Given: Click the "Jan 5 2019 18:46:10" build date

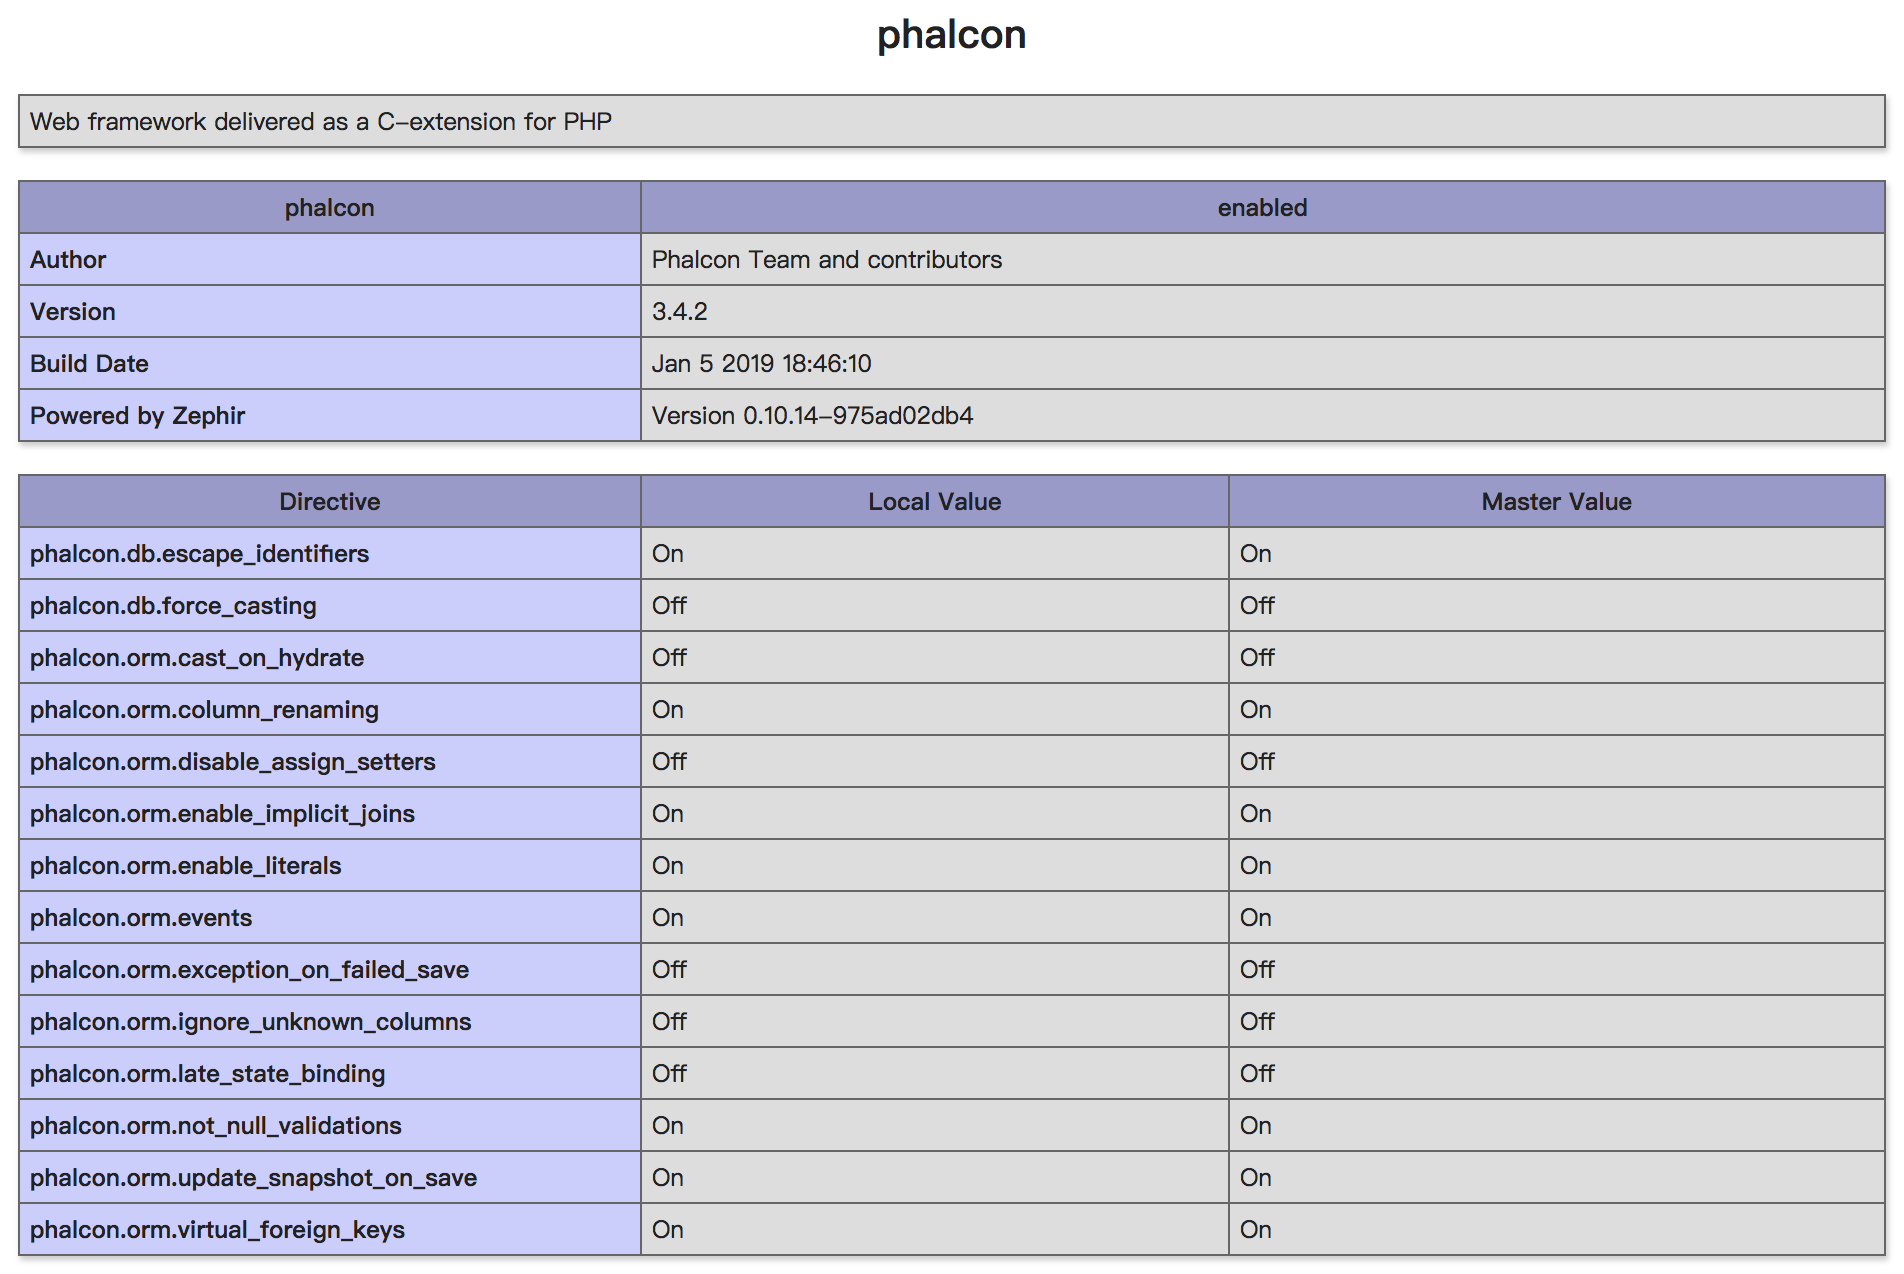Looking at the screenshot, I should point(762,364).
